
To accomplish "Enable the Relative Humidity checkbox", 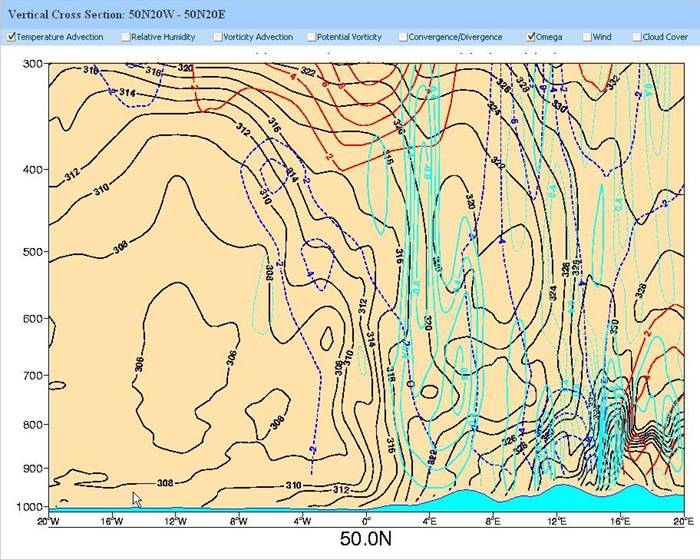I will 126,37.
